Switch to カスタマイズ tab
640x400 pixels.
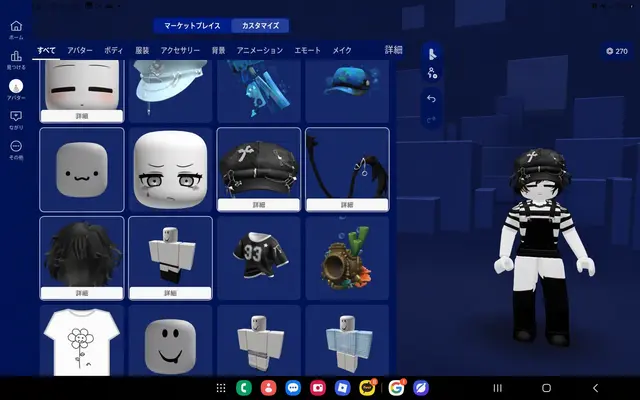(x=260, y=25)
